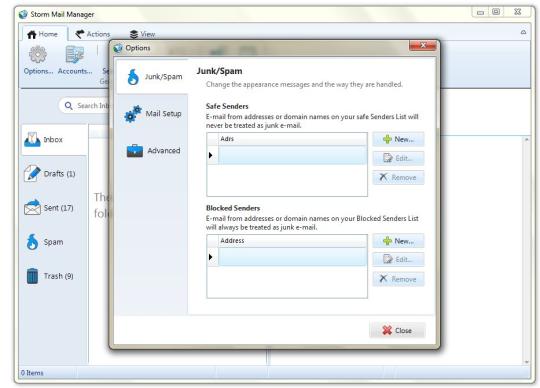The image size is (540, 388).
Task: Click the Junk/Spam flame icon in Options
Action: pyautogui.click(x=133, y=76)
